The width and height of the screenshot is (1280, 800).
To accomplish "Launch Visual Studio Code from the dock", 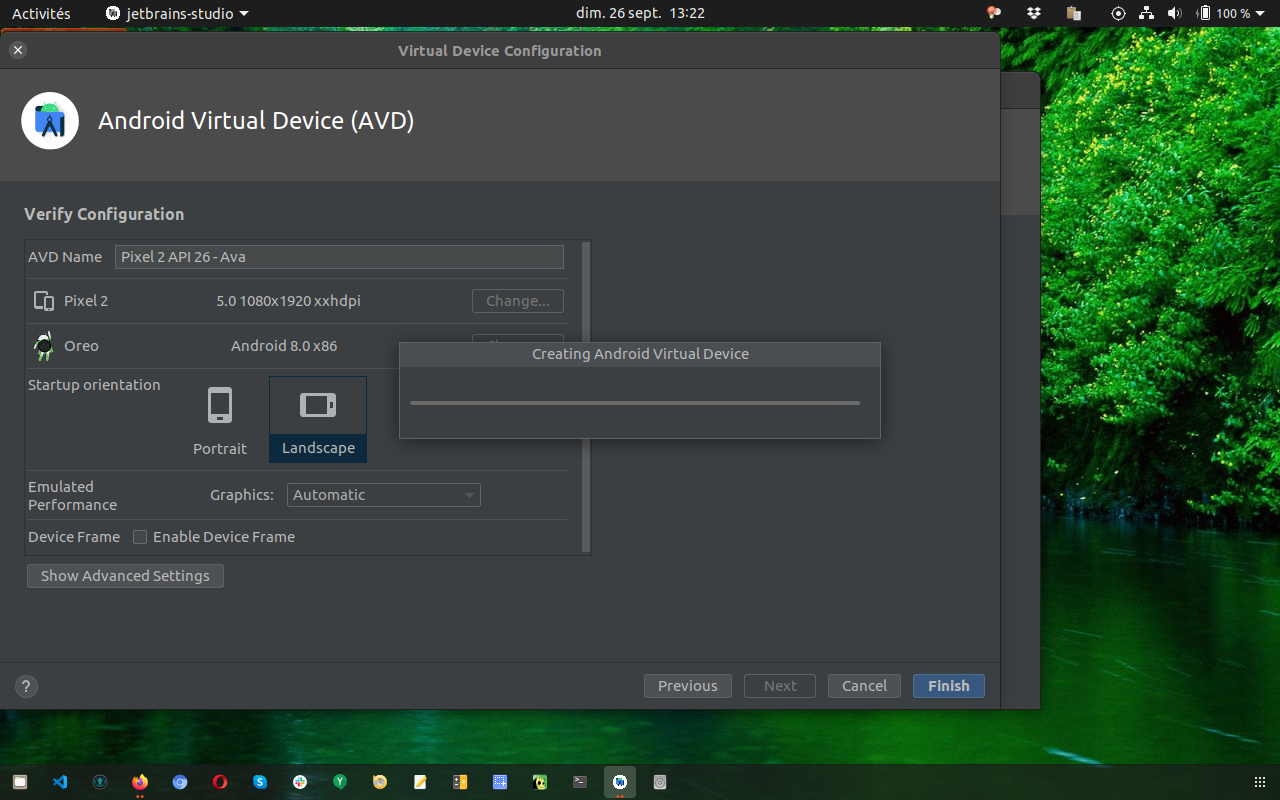I will [60, 782].
